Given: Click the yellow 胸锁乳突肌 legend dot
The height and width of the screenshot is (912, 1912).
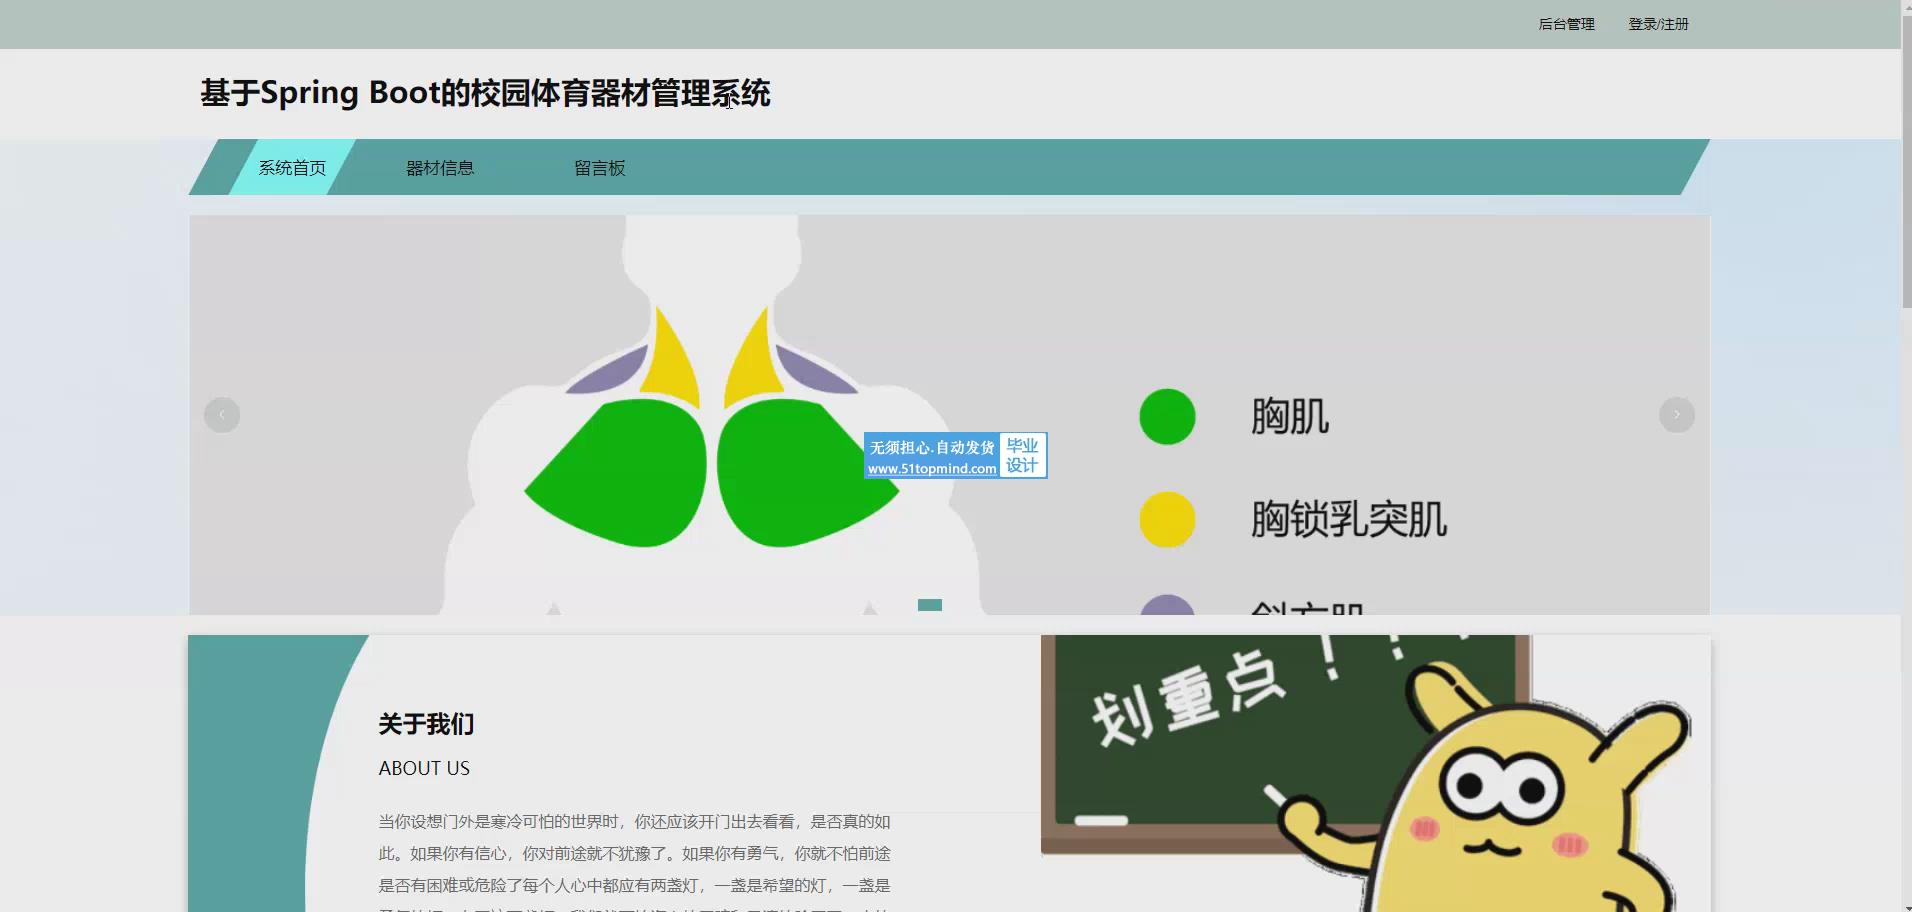Looking at the screenshot, I should pyautogui.click(x=1167, y=520).
